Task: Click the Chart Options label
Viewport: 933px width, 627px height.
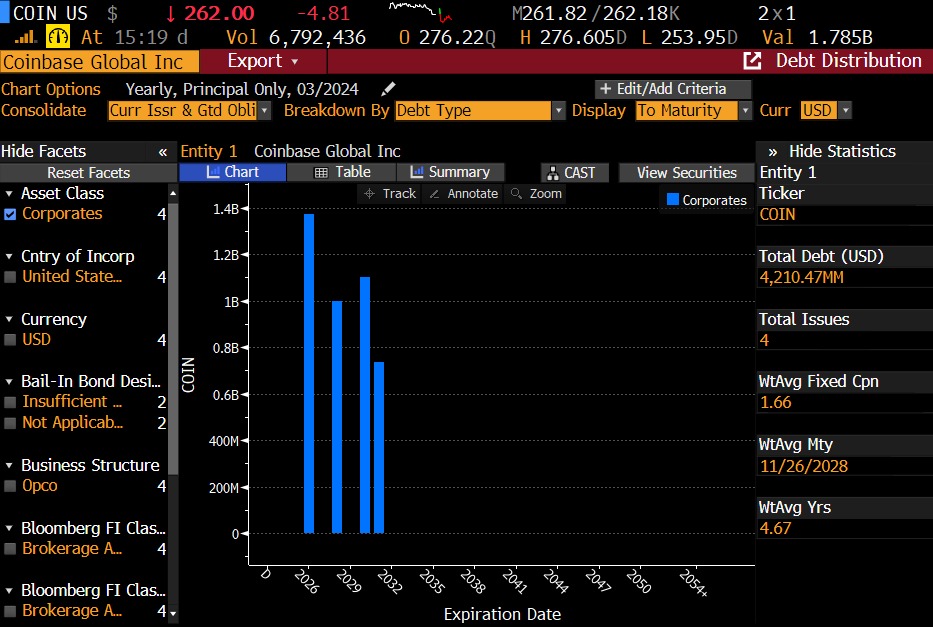Action: (x=51, y=89)
